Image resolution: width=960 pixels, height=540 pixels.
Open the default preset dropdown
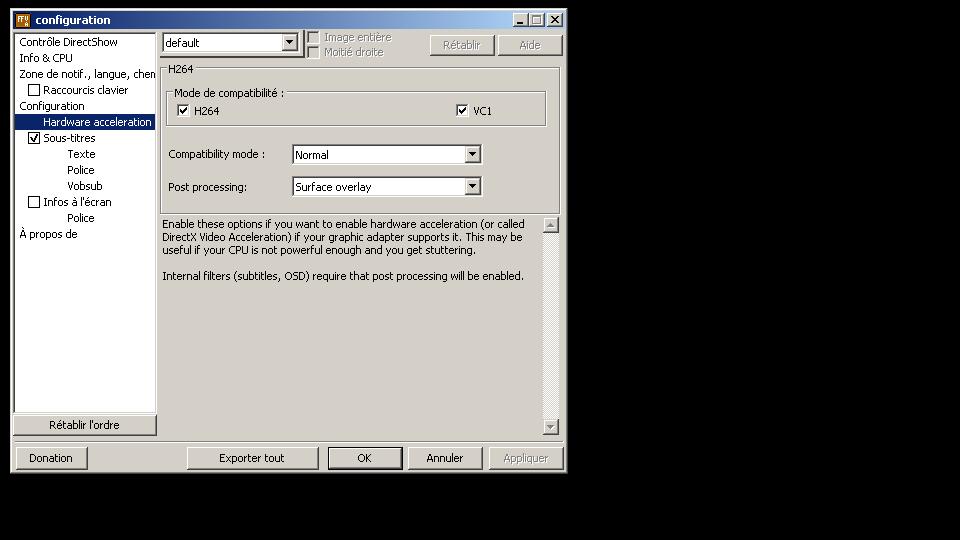289,43
